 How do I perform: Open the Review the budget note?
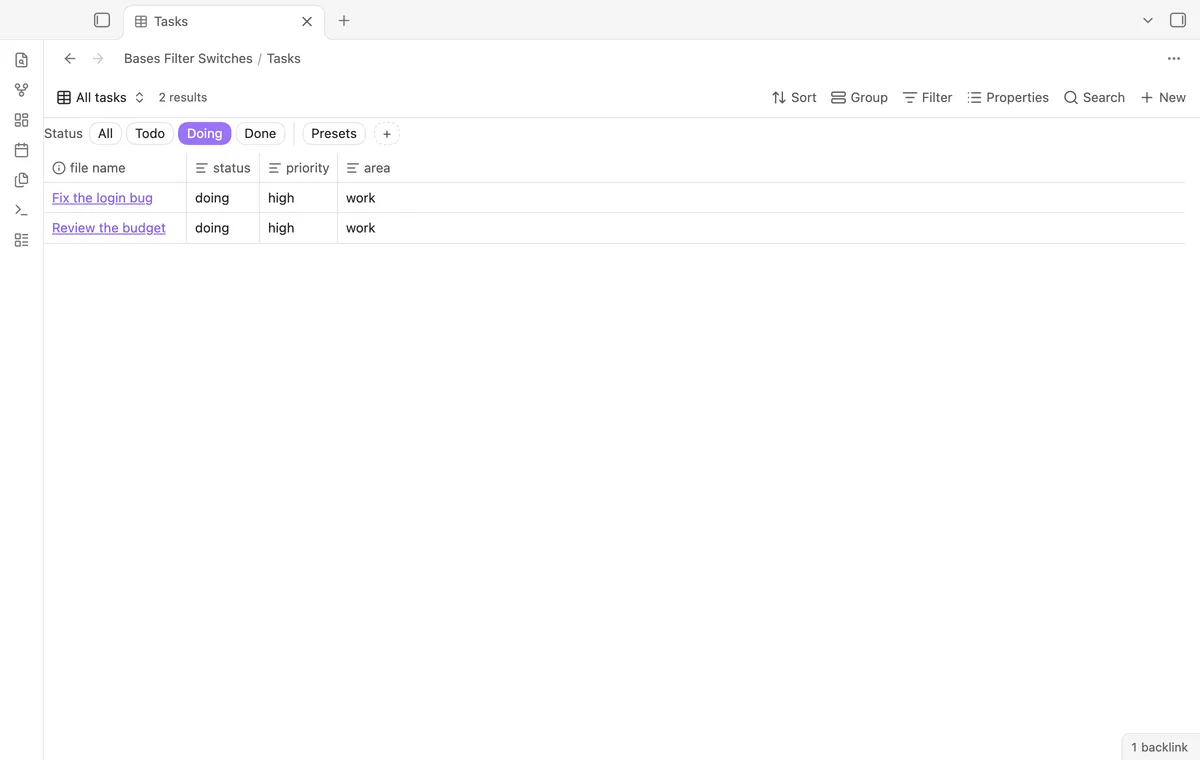pyautogui.click(x=109, y=228)
